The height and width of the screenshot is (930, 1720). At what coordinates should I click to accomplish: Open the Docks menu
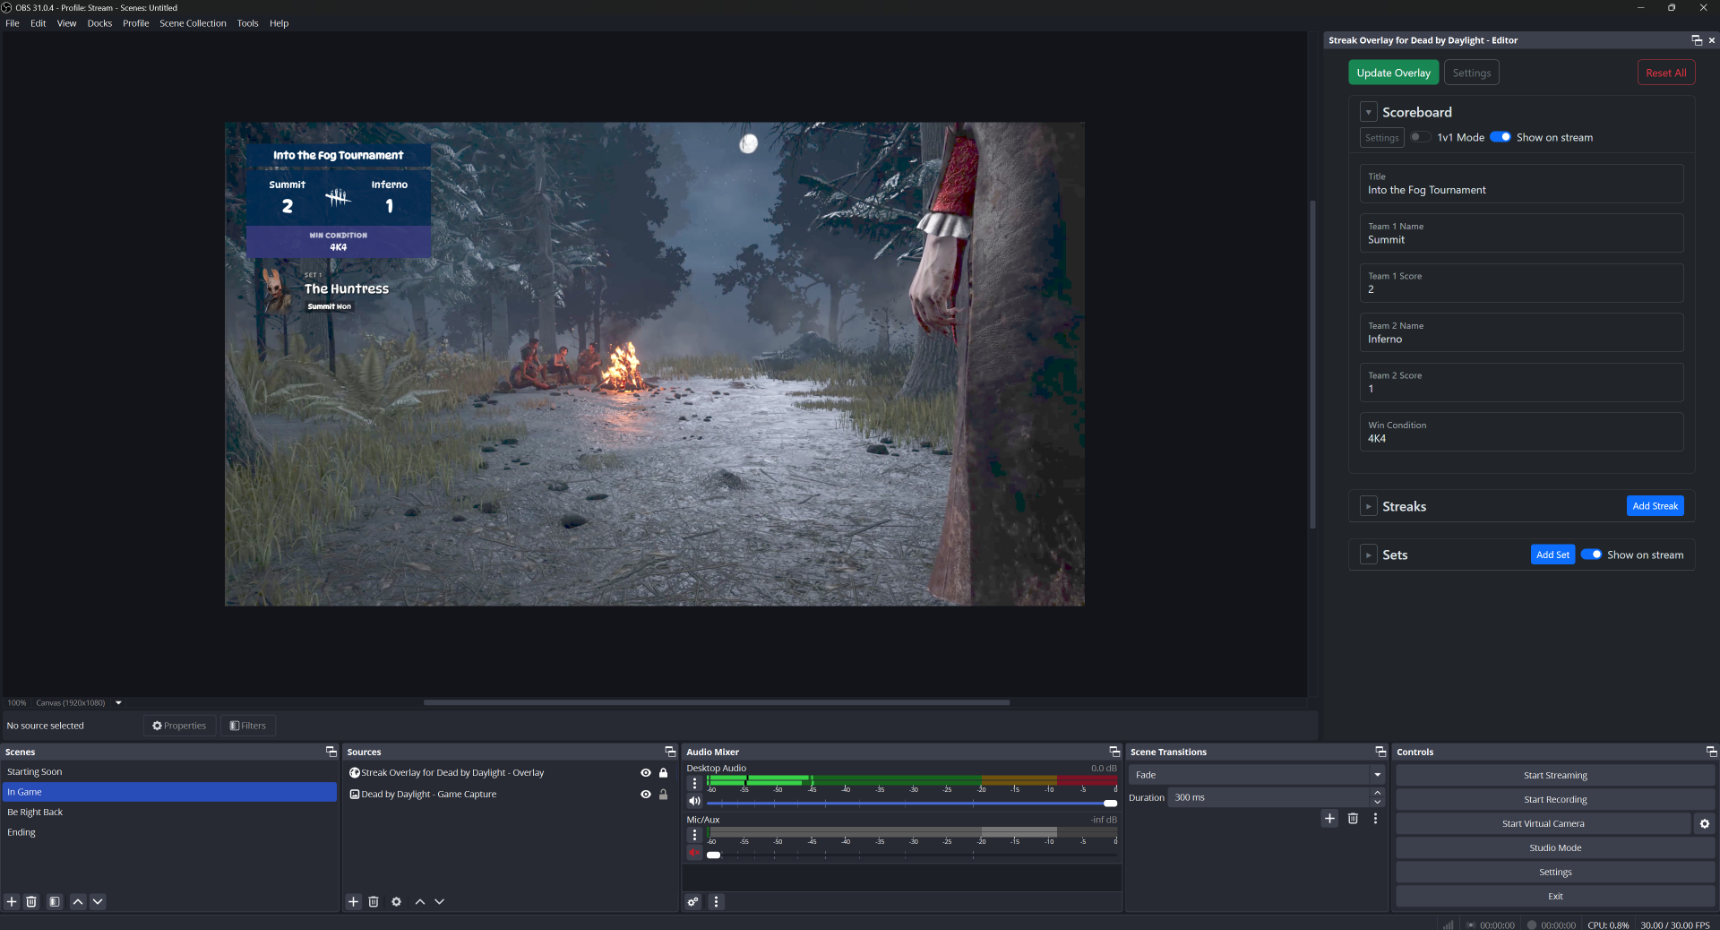pyautogui.click(x=99, y=23)
